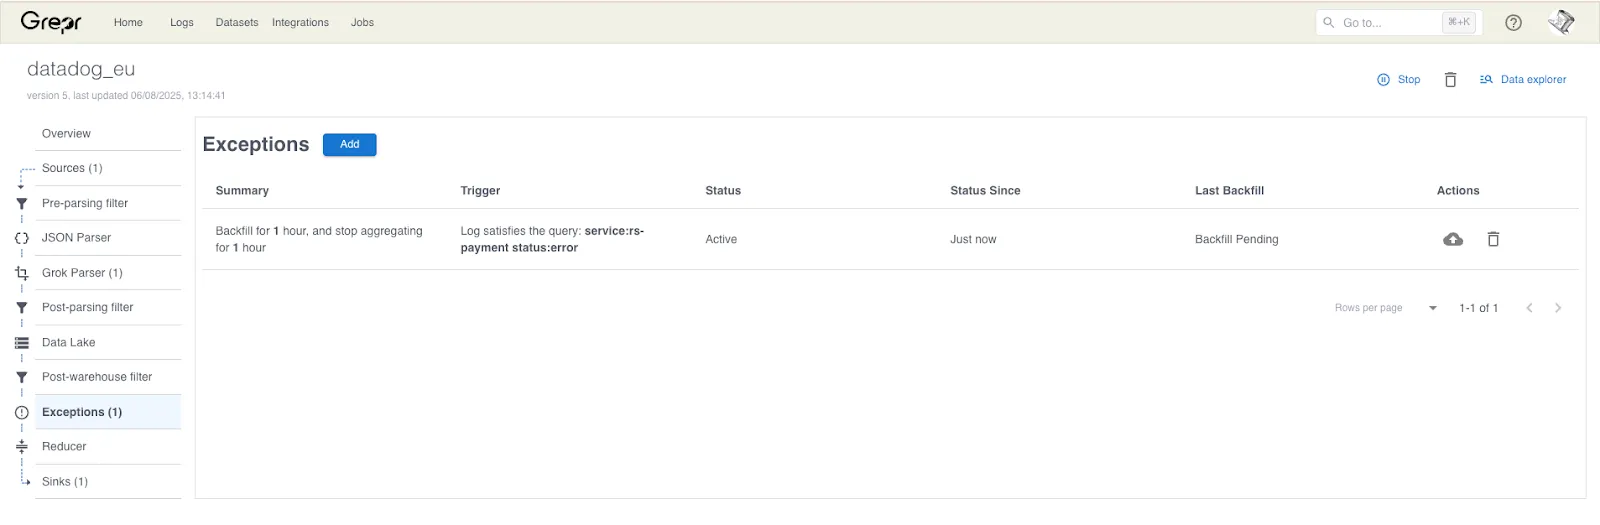Image resolution: width=1600 pixels, height=525 pixels.
Task: Click the Reducer icon in the sidebar
Action: tap(21, 447)
